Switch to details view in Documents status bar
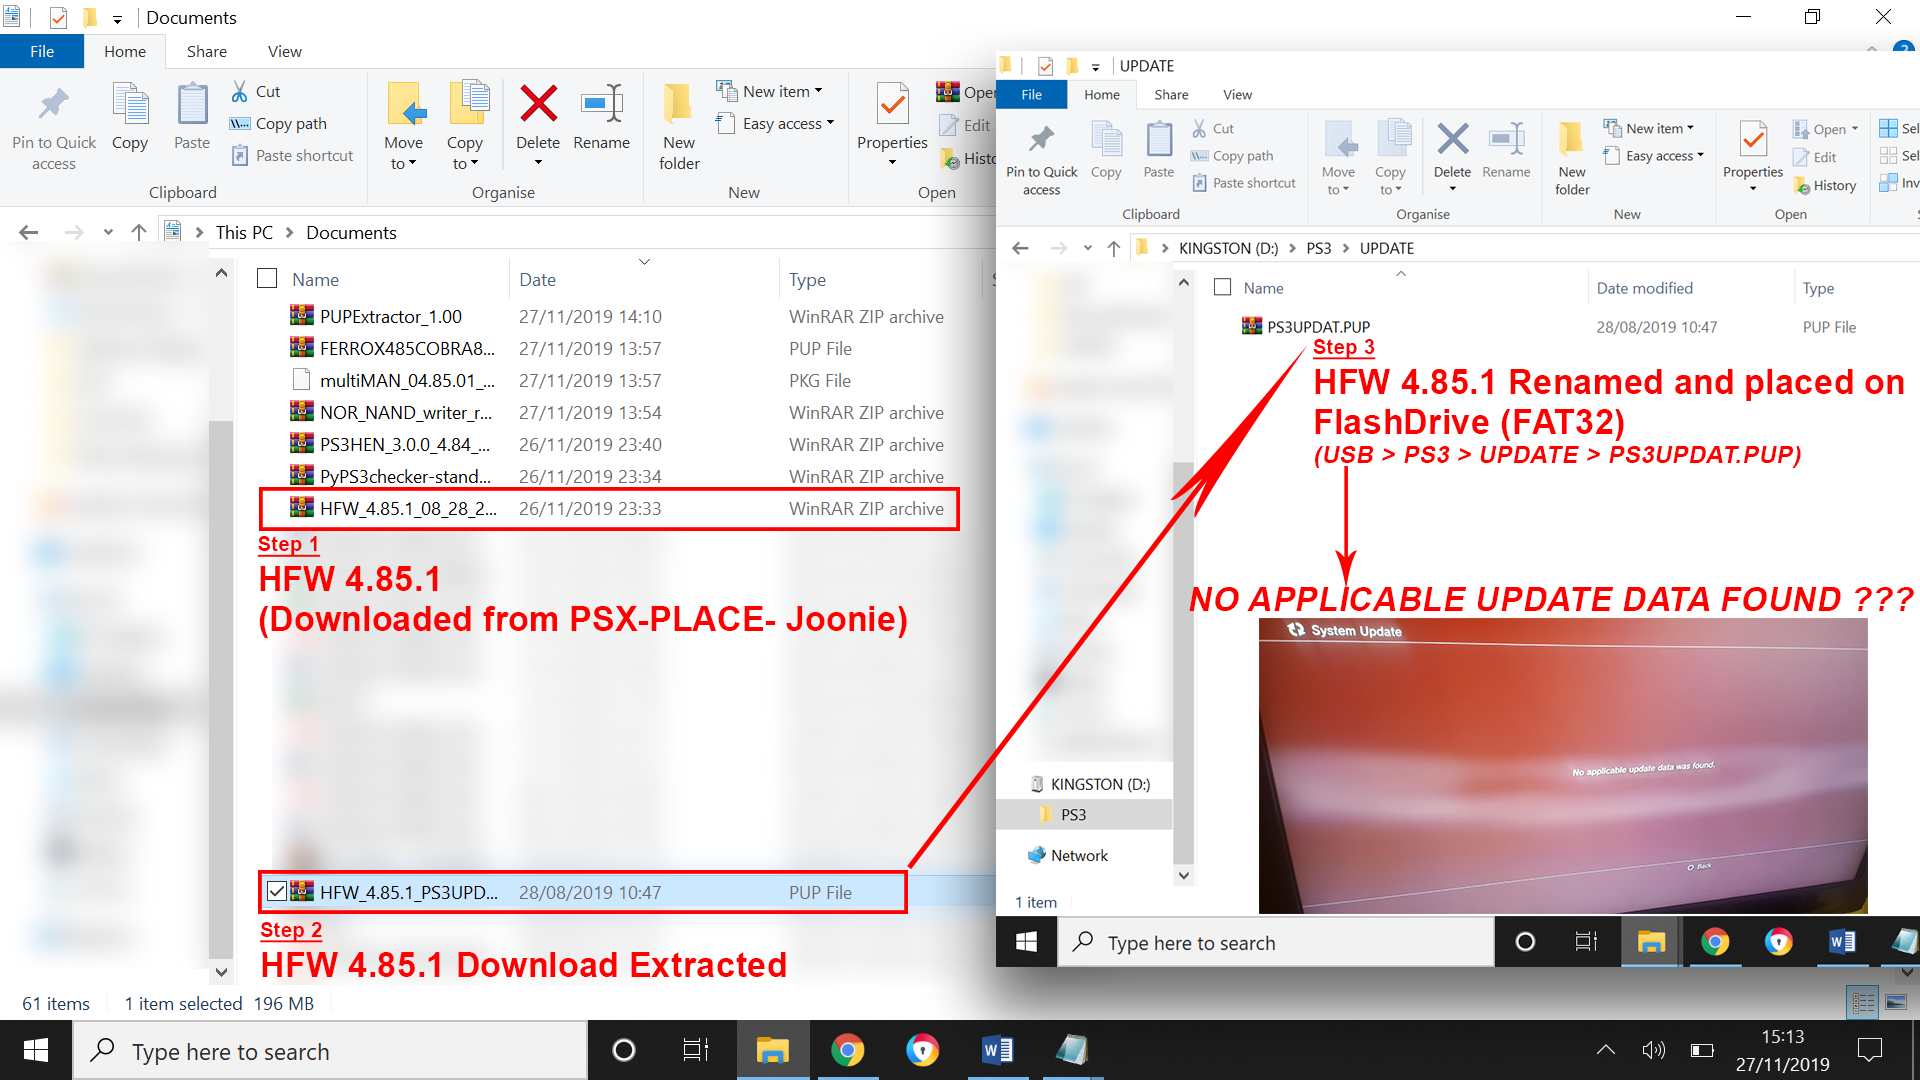The height and width of the screenshot is (1080, 1920). tap(1864, 1002)
